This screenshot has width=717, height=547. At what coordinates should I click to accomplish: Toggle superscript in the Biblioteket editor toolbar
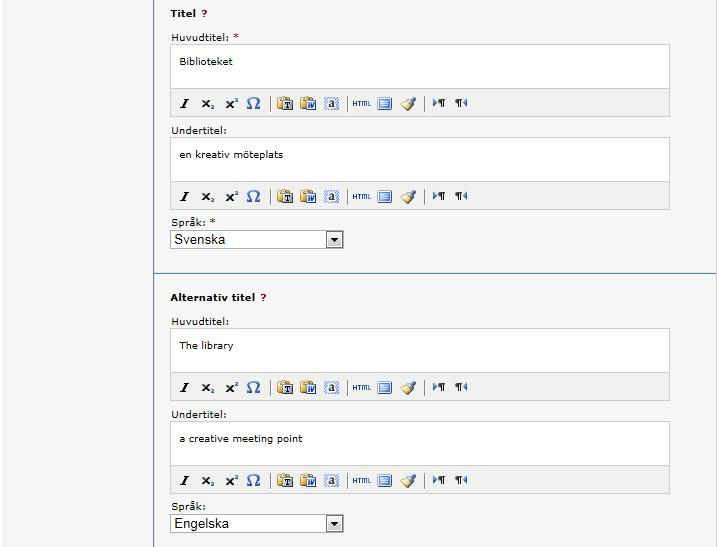(x=231, y=104)
